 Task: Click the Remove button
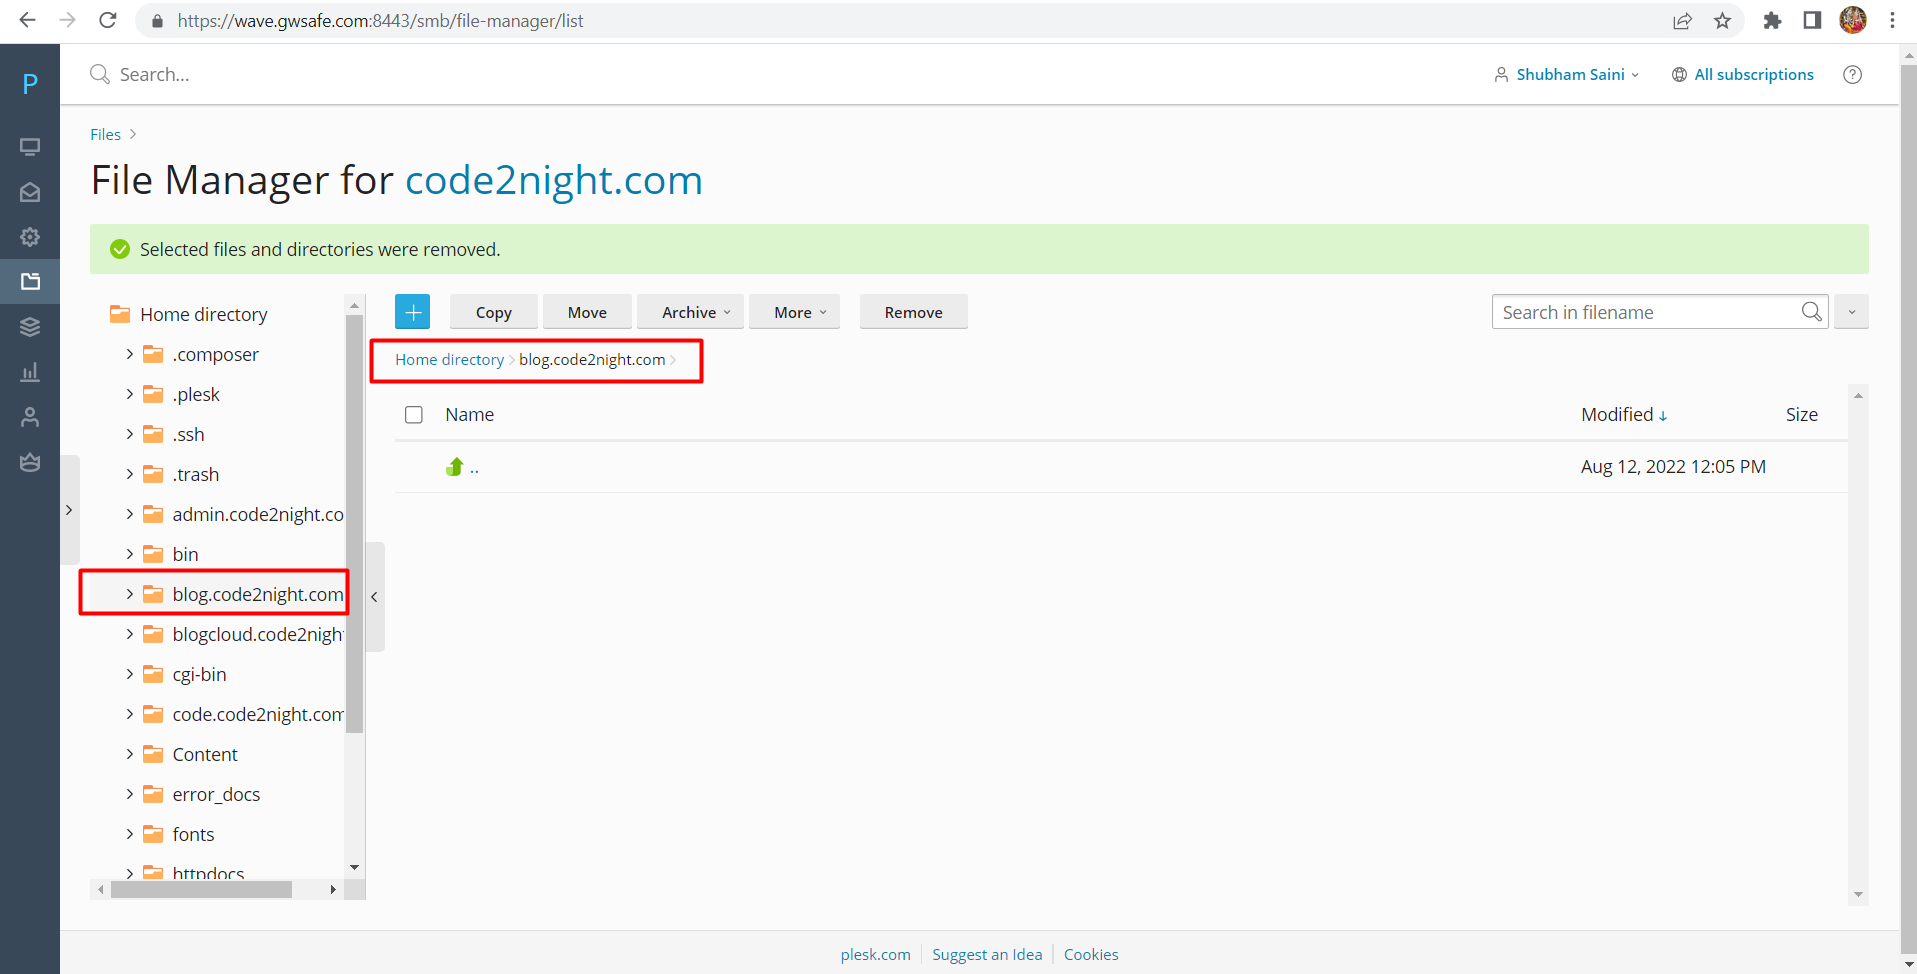tap(913, 312)
